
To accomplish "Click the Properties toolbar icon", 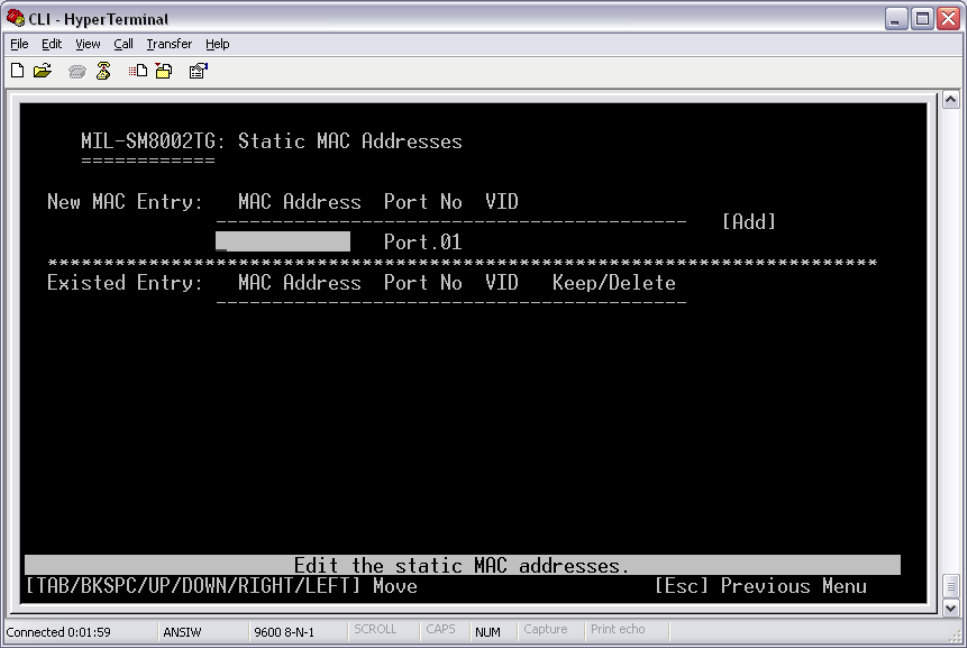I will tap(198, 71).
